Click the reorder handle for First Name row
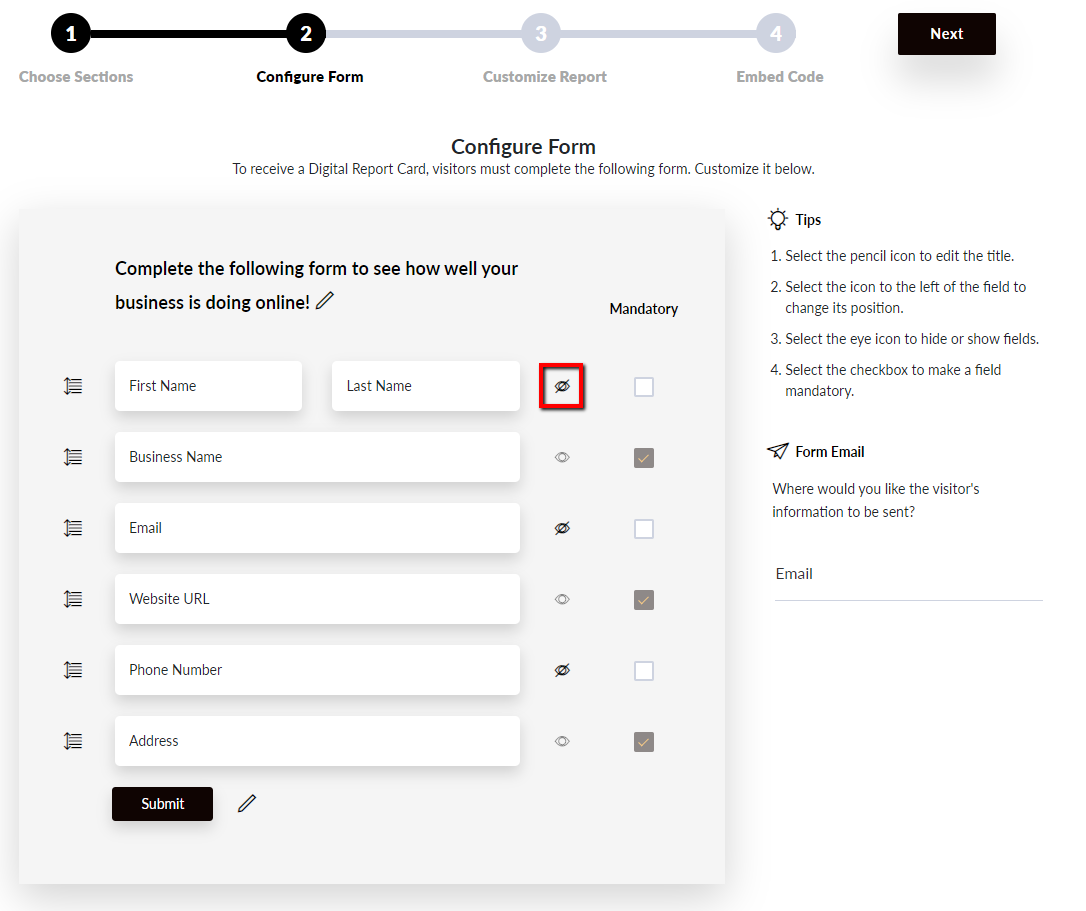1086x911 pixels. [73, 387]
